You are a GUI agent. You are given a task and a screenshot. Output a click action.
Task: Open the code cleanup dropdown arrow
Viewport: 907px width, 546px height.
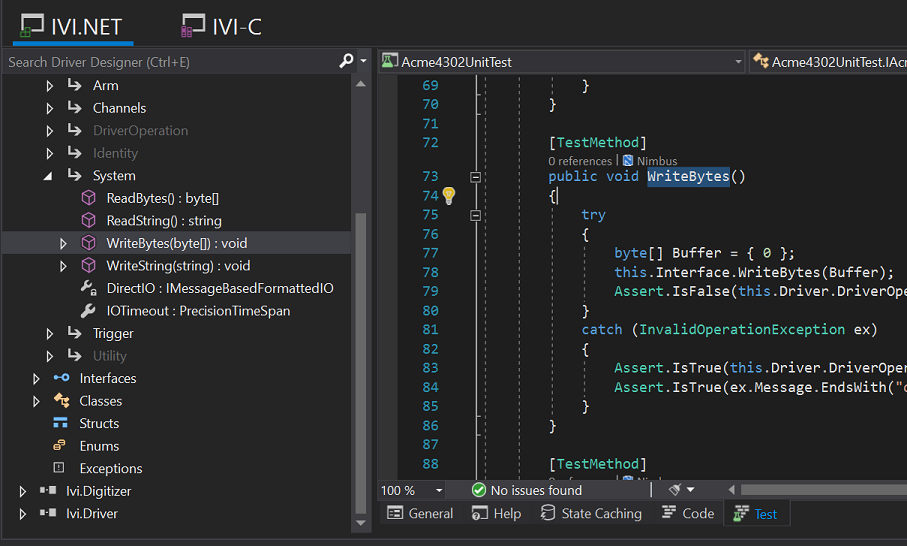pos(690,490)
